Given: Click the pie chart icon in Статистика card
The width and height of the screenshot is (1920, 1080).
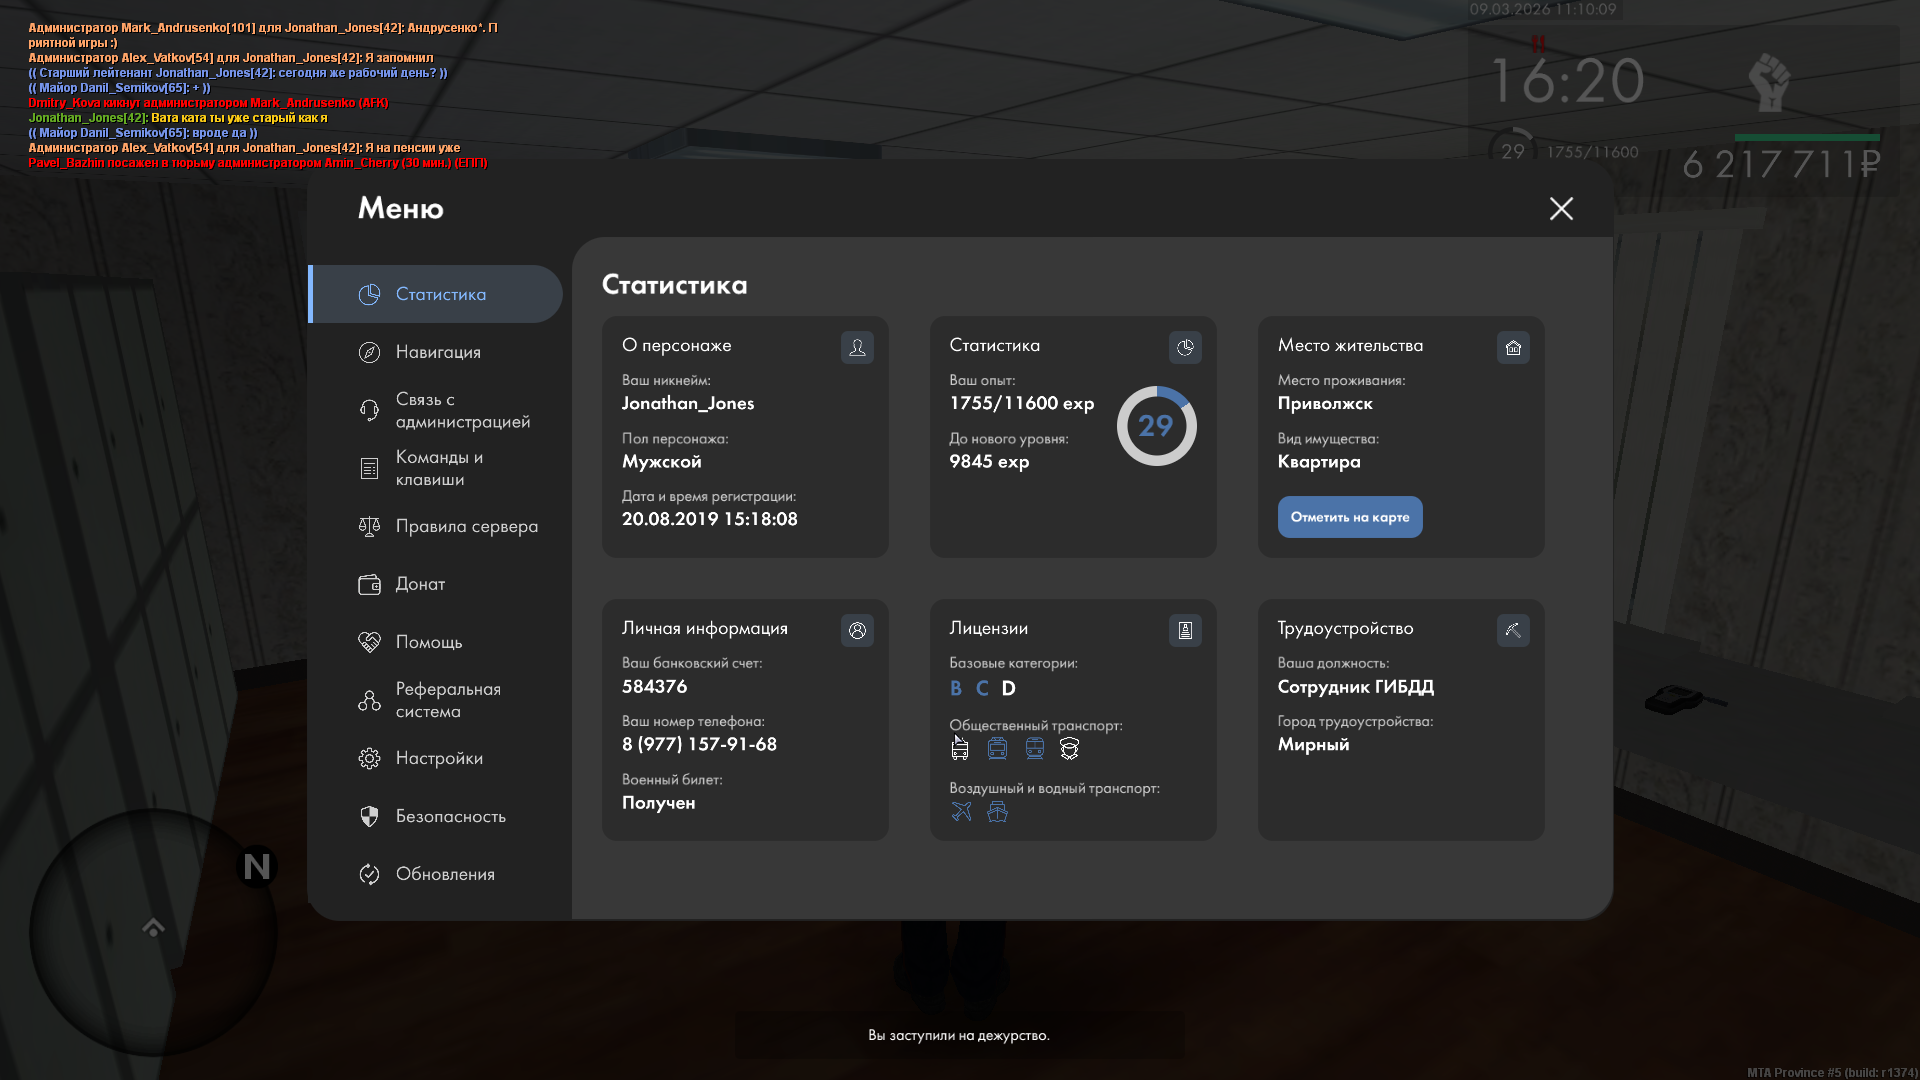Looking at the screenshot, I should 1185,347.
